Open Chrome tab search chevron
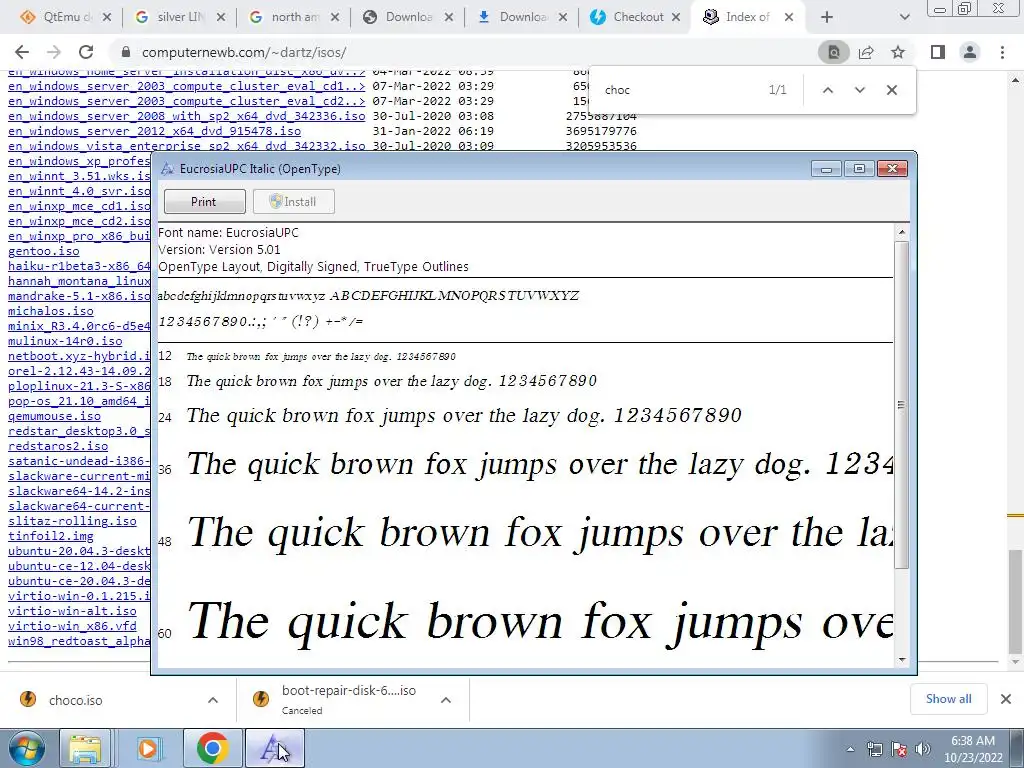The height and width of the screenshot is (768, 1024). (904, 17)
